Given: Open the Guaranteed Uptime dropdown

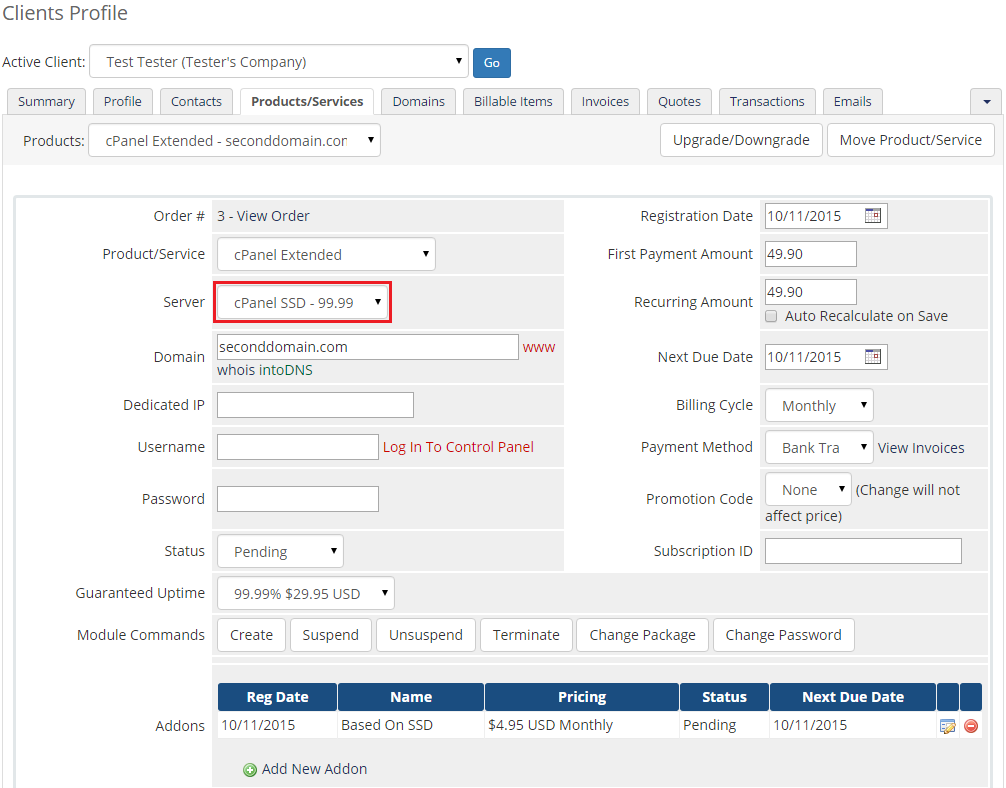Looking at the screenshot, I should [x=305, y=594].
